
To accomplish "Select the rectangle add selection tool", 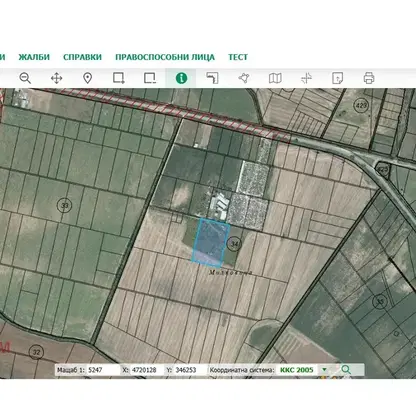I will coord(119,78).
